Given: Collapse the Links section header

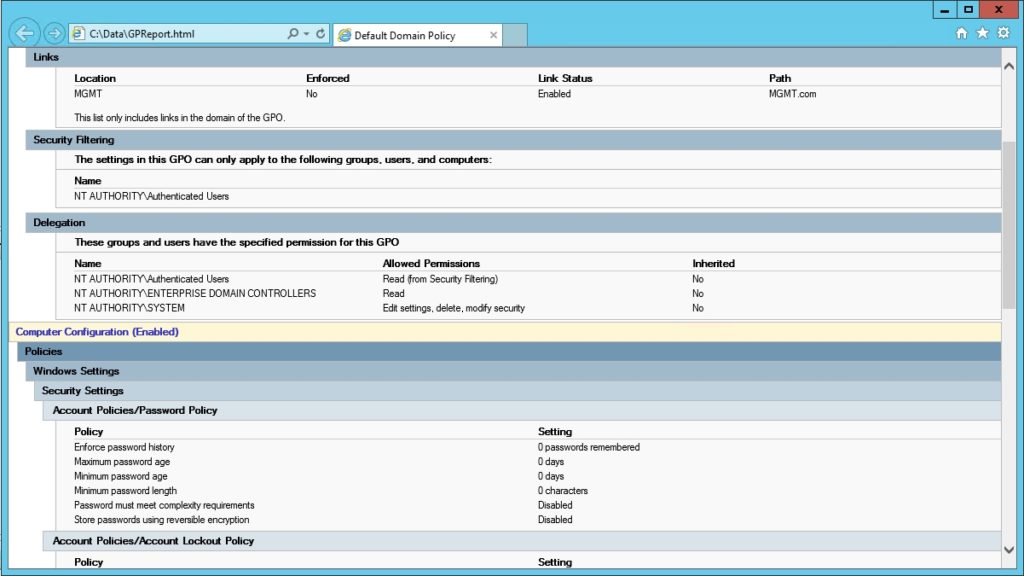Looking at the screenshot, I should click(x=513, y=57).
